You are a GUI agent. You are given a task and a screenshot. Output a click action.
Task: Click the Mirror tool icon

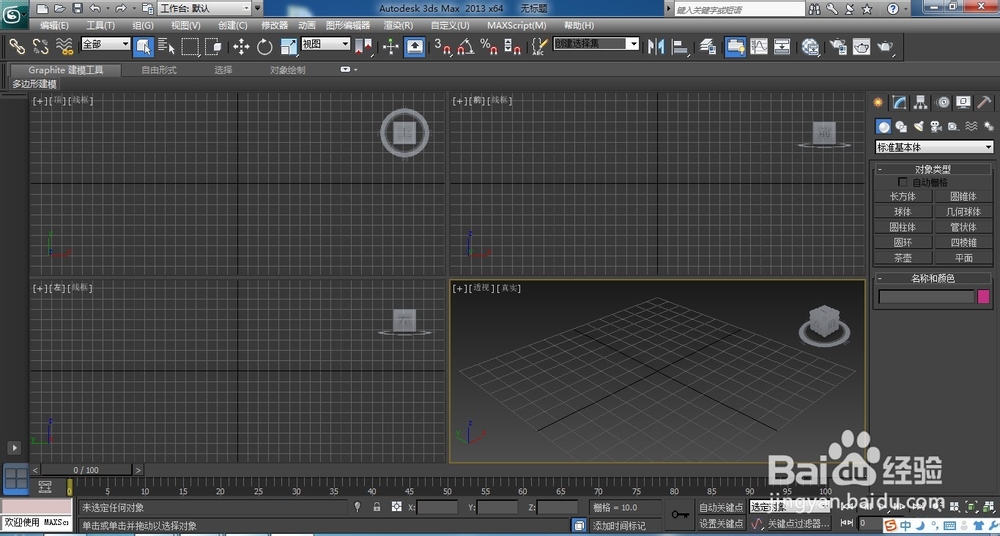(657, 46)
